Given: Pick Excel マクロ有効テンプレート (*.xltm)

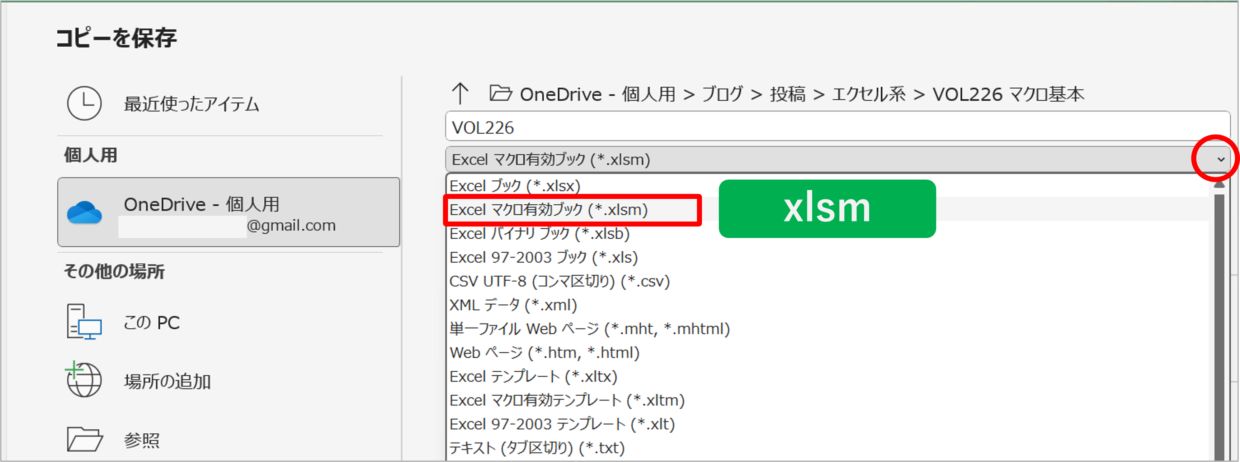Looking at the screenshot, I should (x=567, y=401).
